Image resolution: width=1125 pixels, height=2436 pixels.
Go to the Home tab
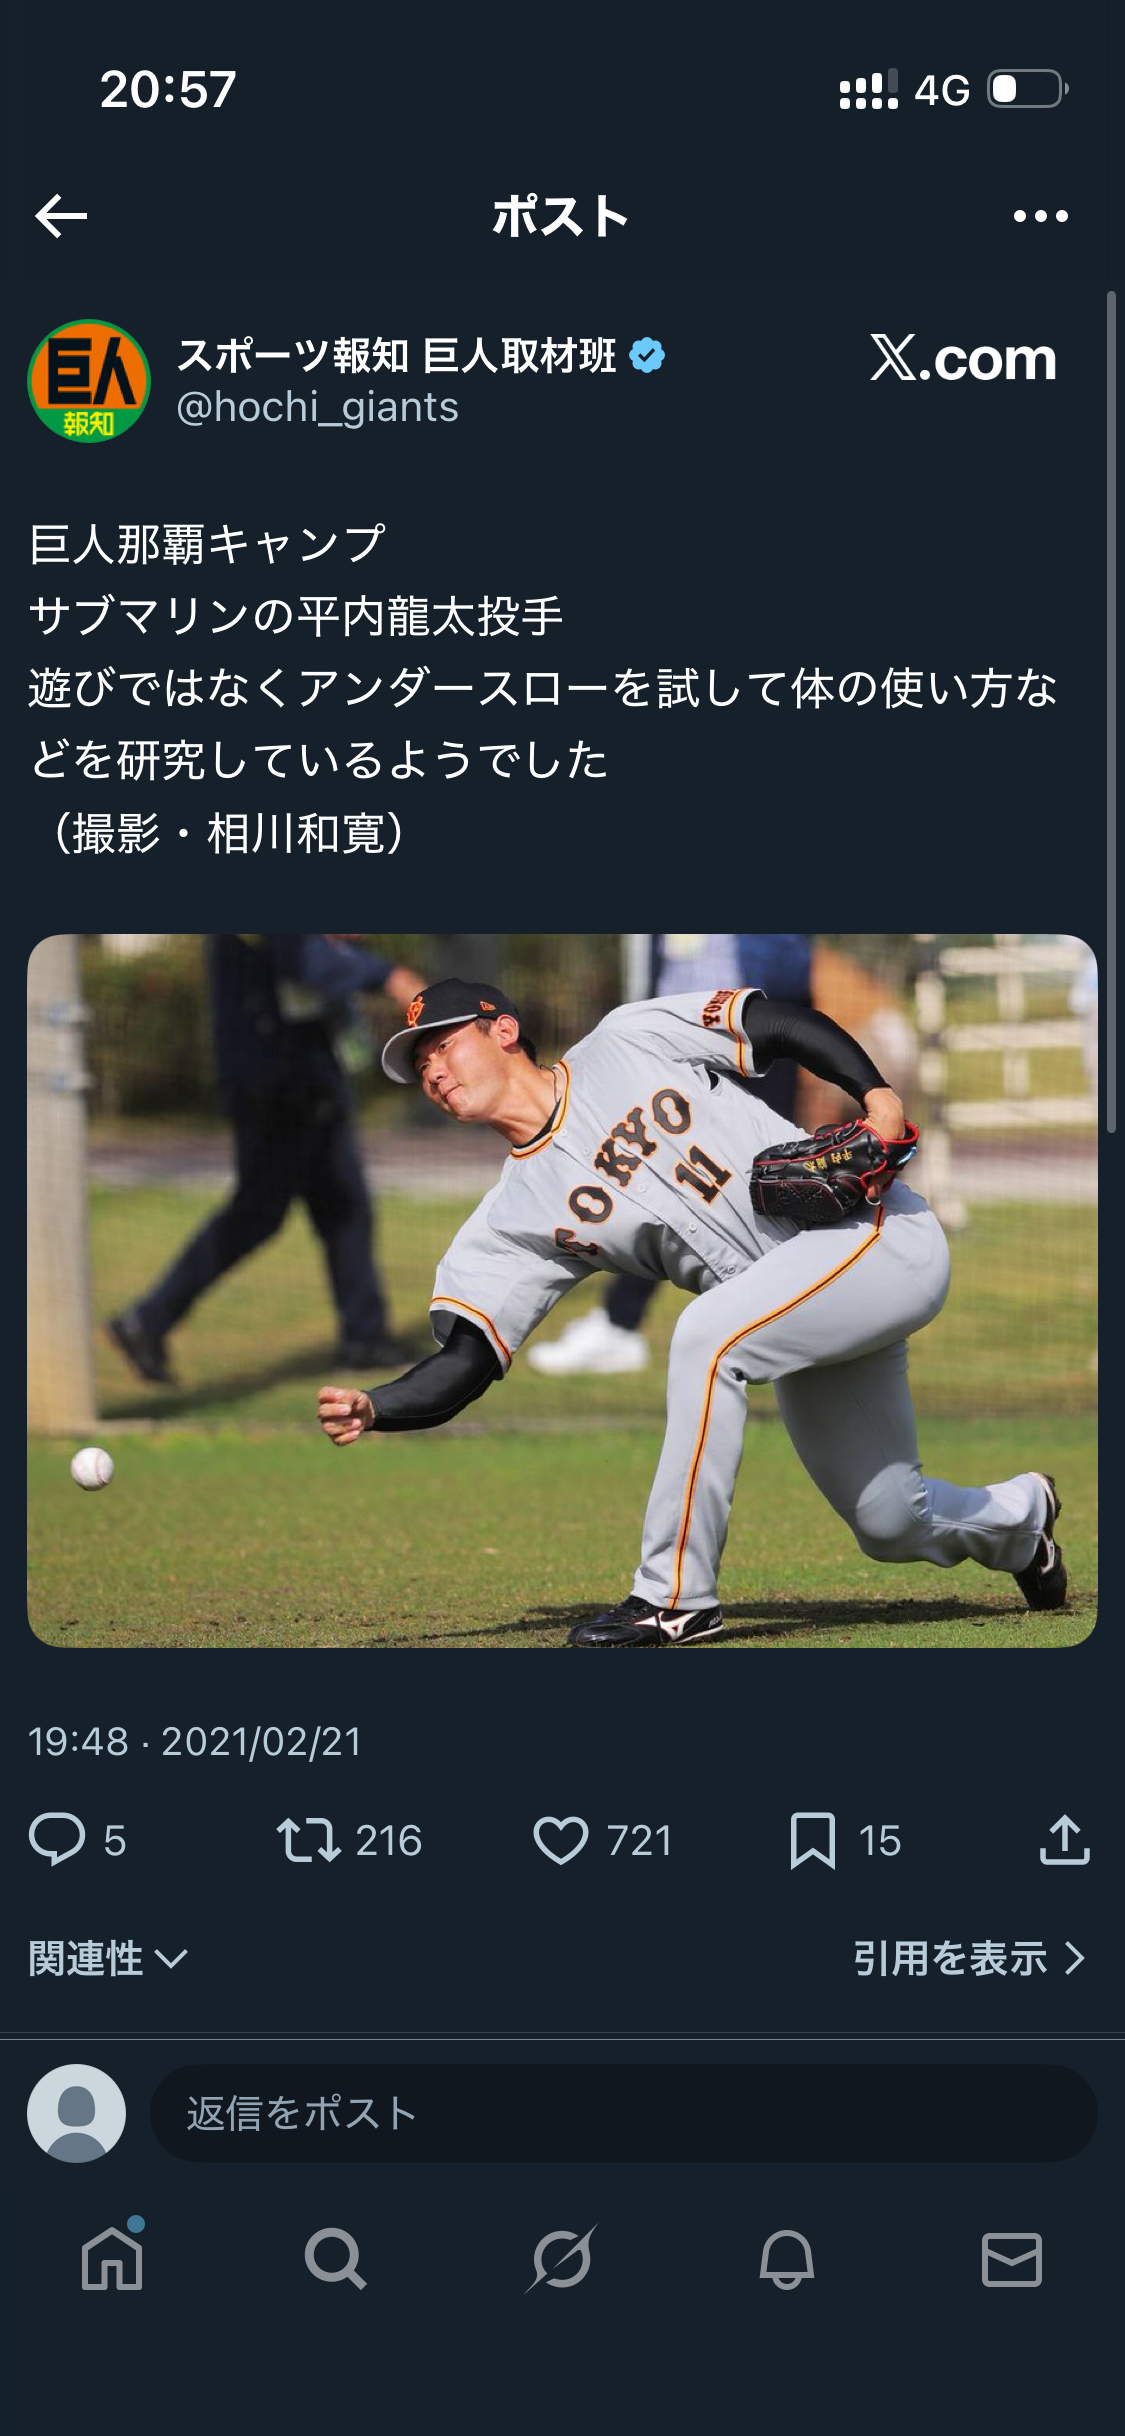pyautogui.click(x=112, y=2259)
